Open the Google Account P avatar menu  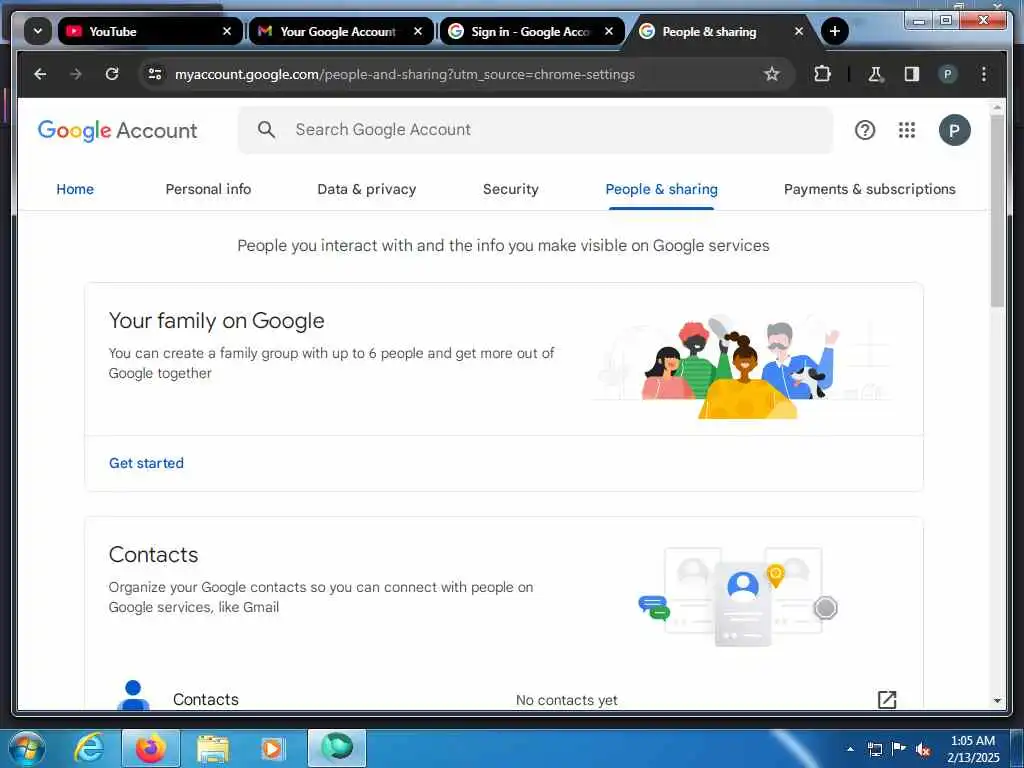[954, 130]
